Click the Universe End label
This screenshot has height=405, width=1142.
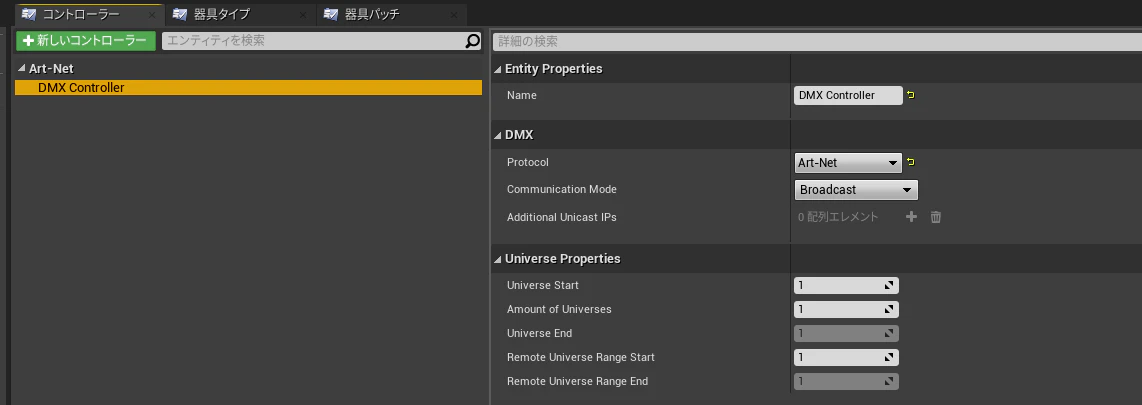click(540, 333)
